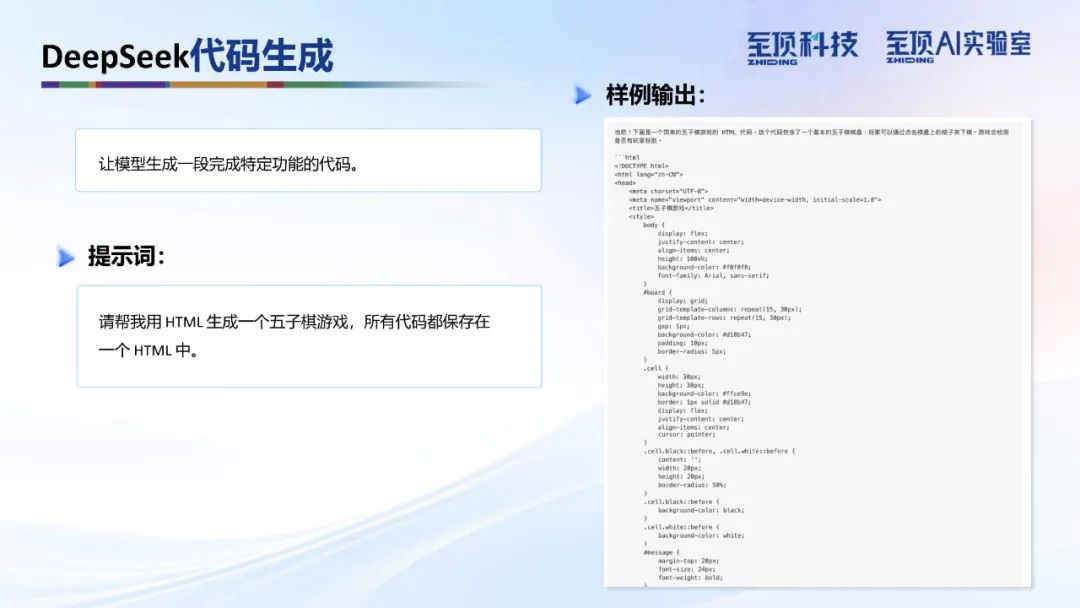Select the ```html code fence line

click(x=627, y=158)
